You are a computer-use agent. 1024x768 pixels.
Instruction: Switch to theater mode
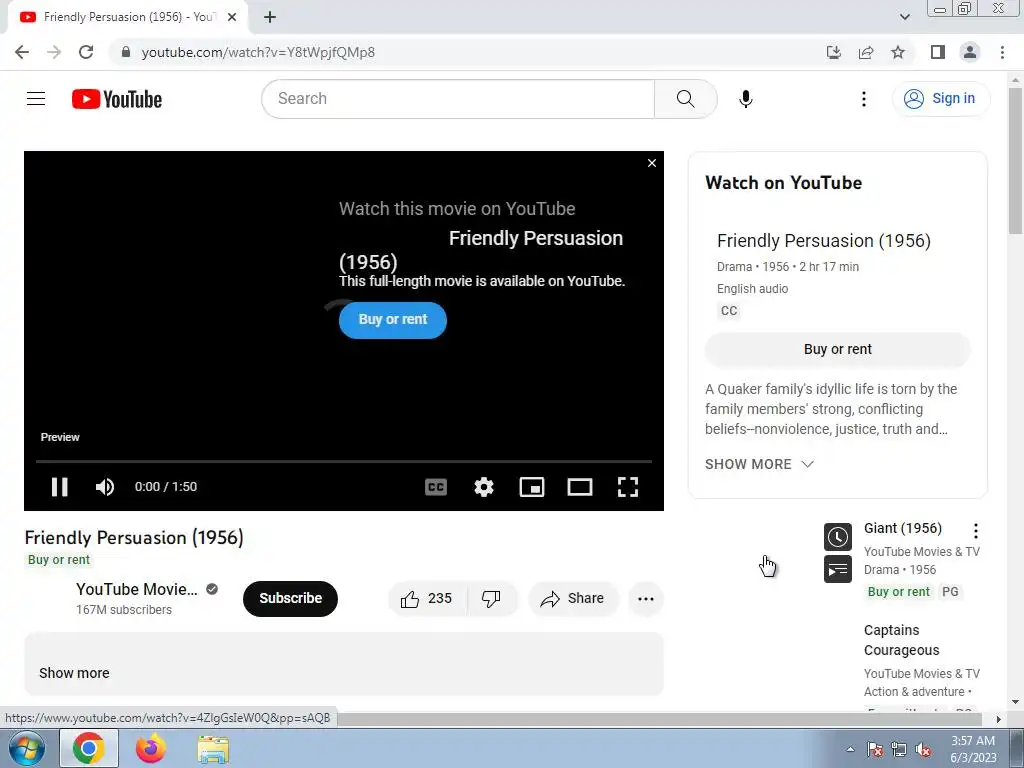click(x=579, y=487)
